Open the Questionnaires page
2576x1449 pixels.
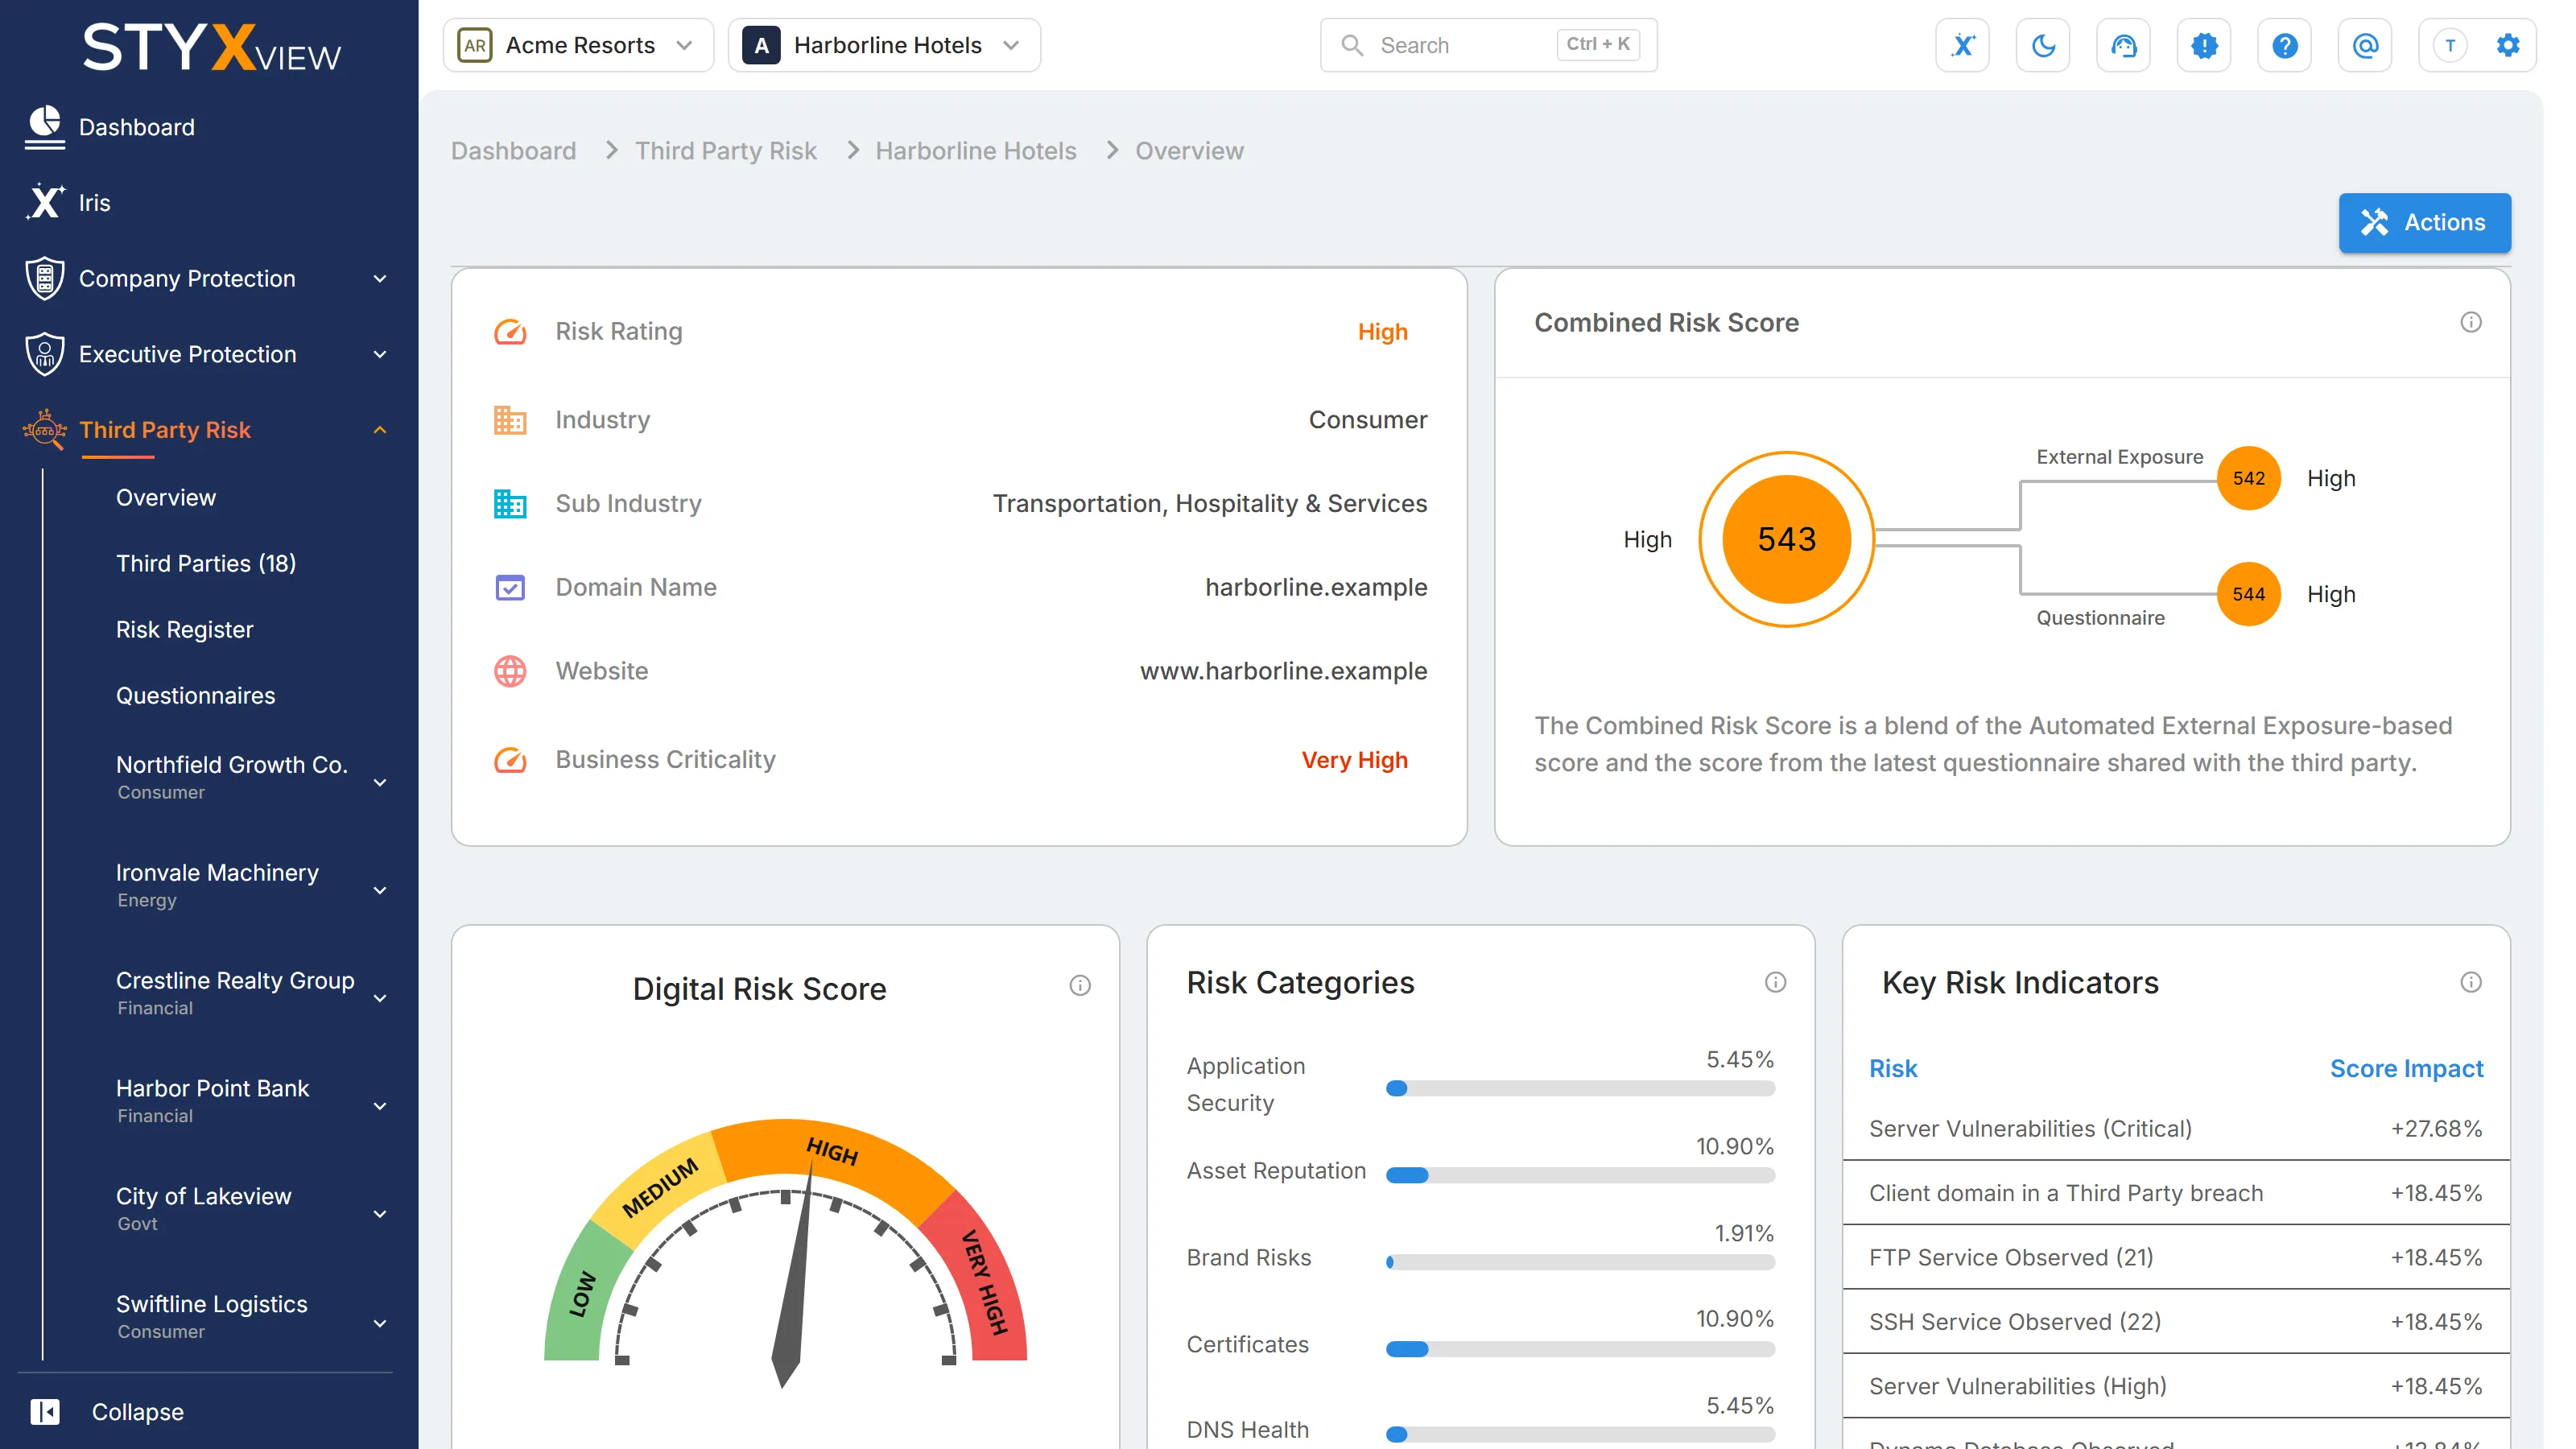(x=196, y=695)
